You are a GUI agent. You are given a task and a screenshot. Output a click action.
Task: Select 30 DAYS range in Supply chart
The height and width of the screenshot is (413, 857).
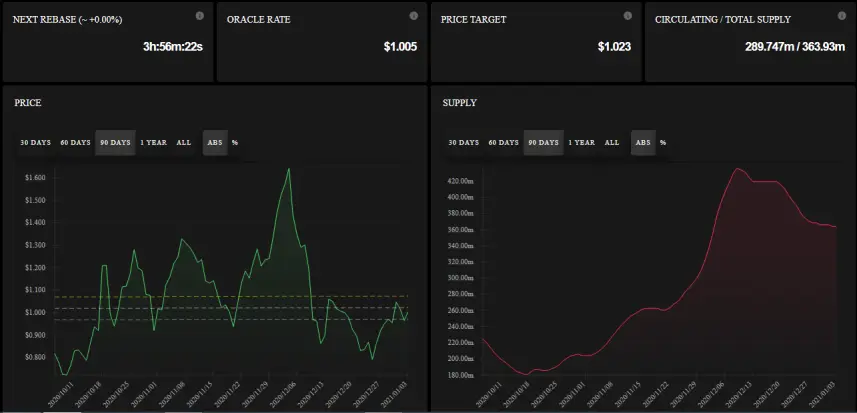(x=463, y=143)
